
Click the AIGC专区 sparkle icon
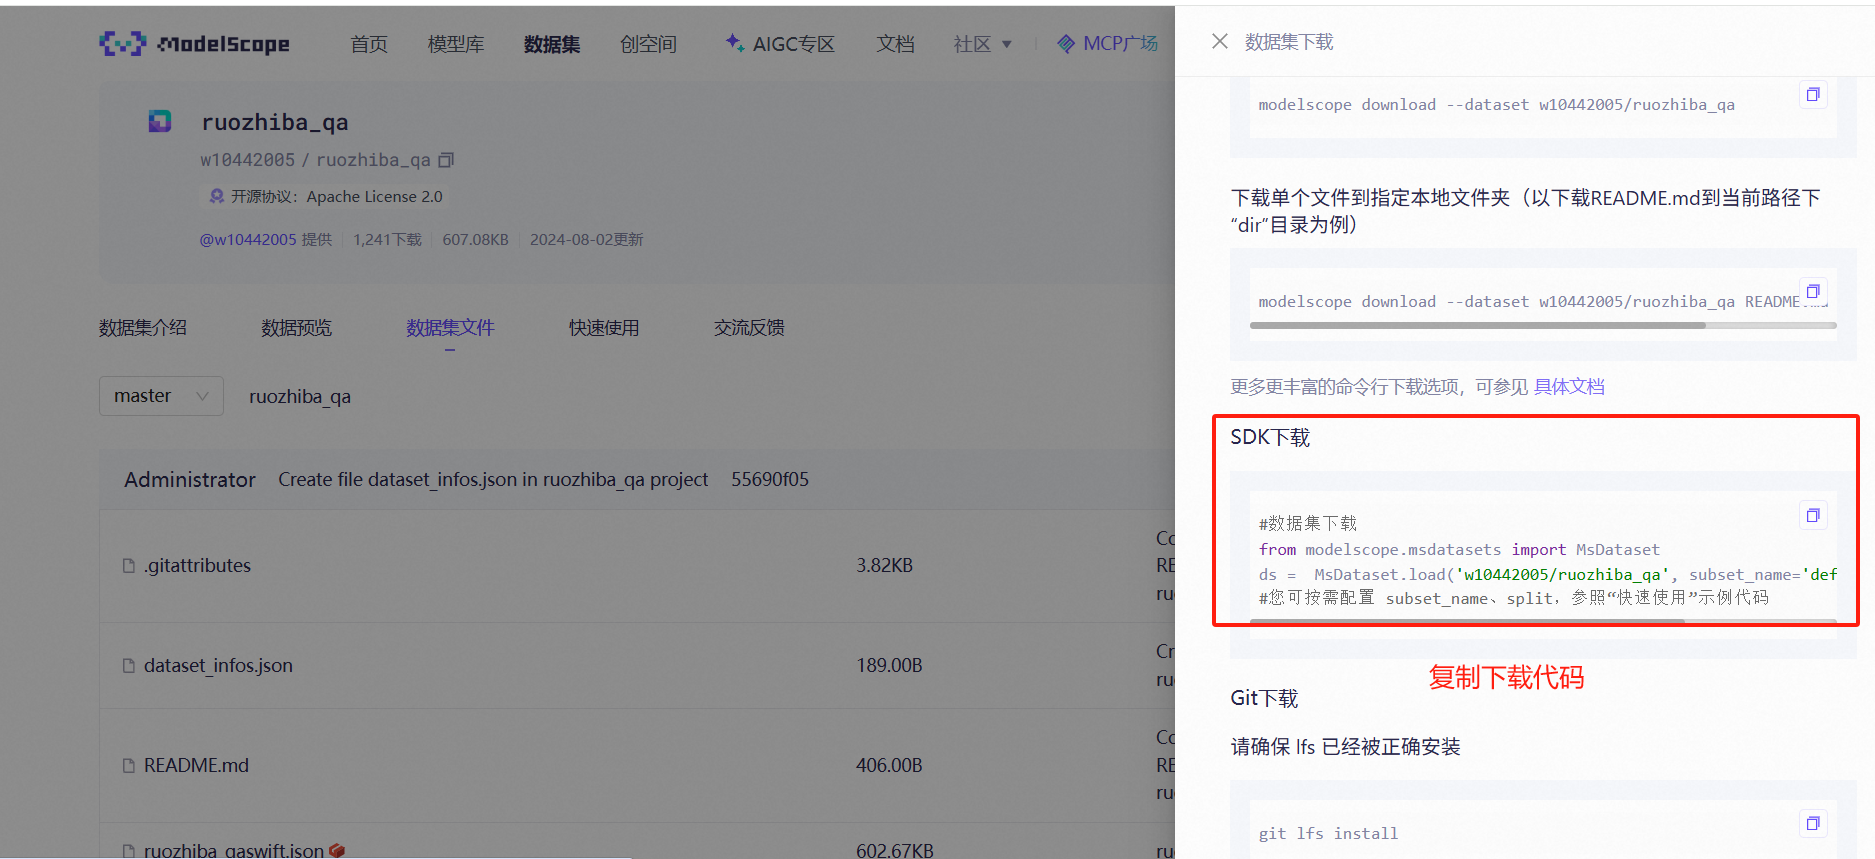[x=734, y=42]
